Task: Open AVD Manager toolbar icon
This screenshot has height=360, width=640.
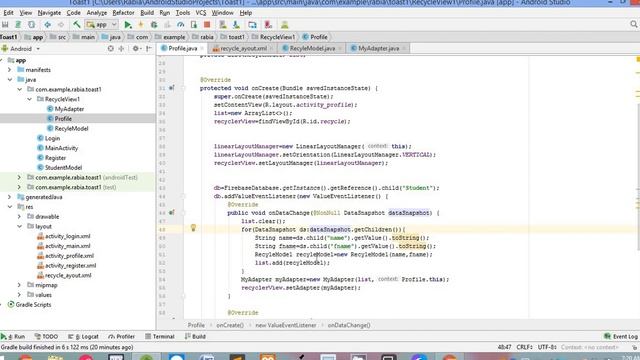Action: point(223,25)
